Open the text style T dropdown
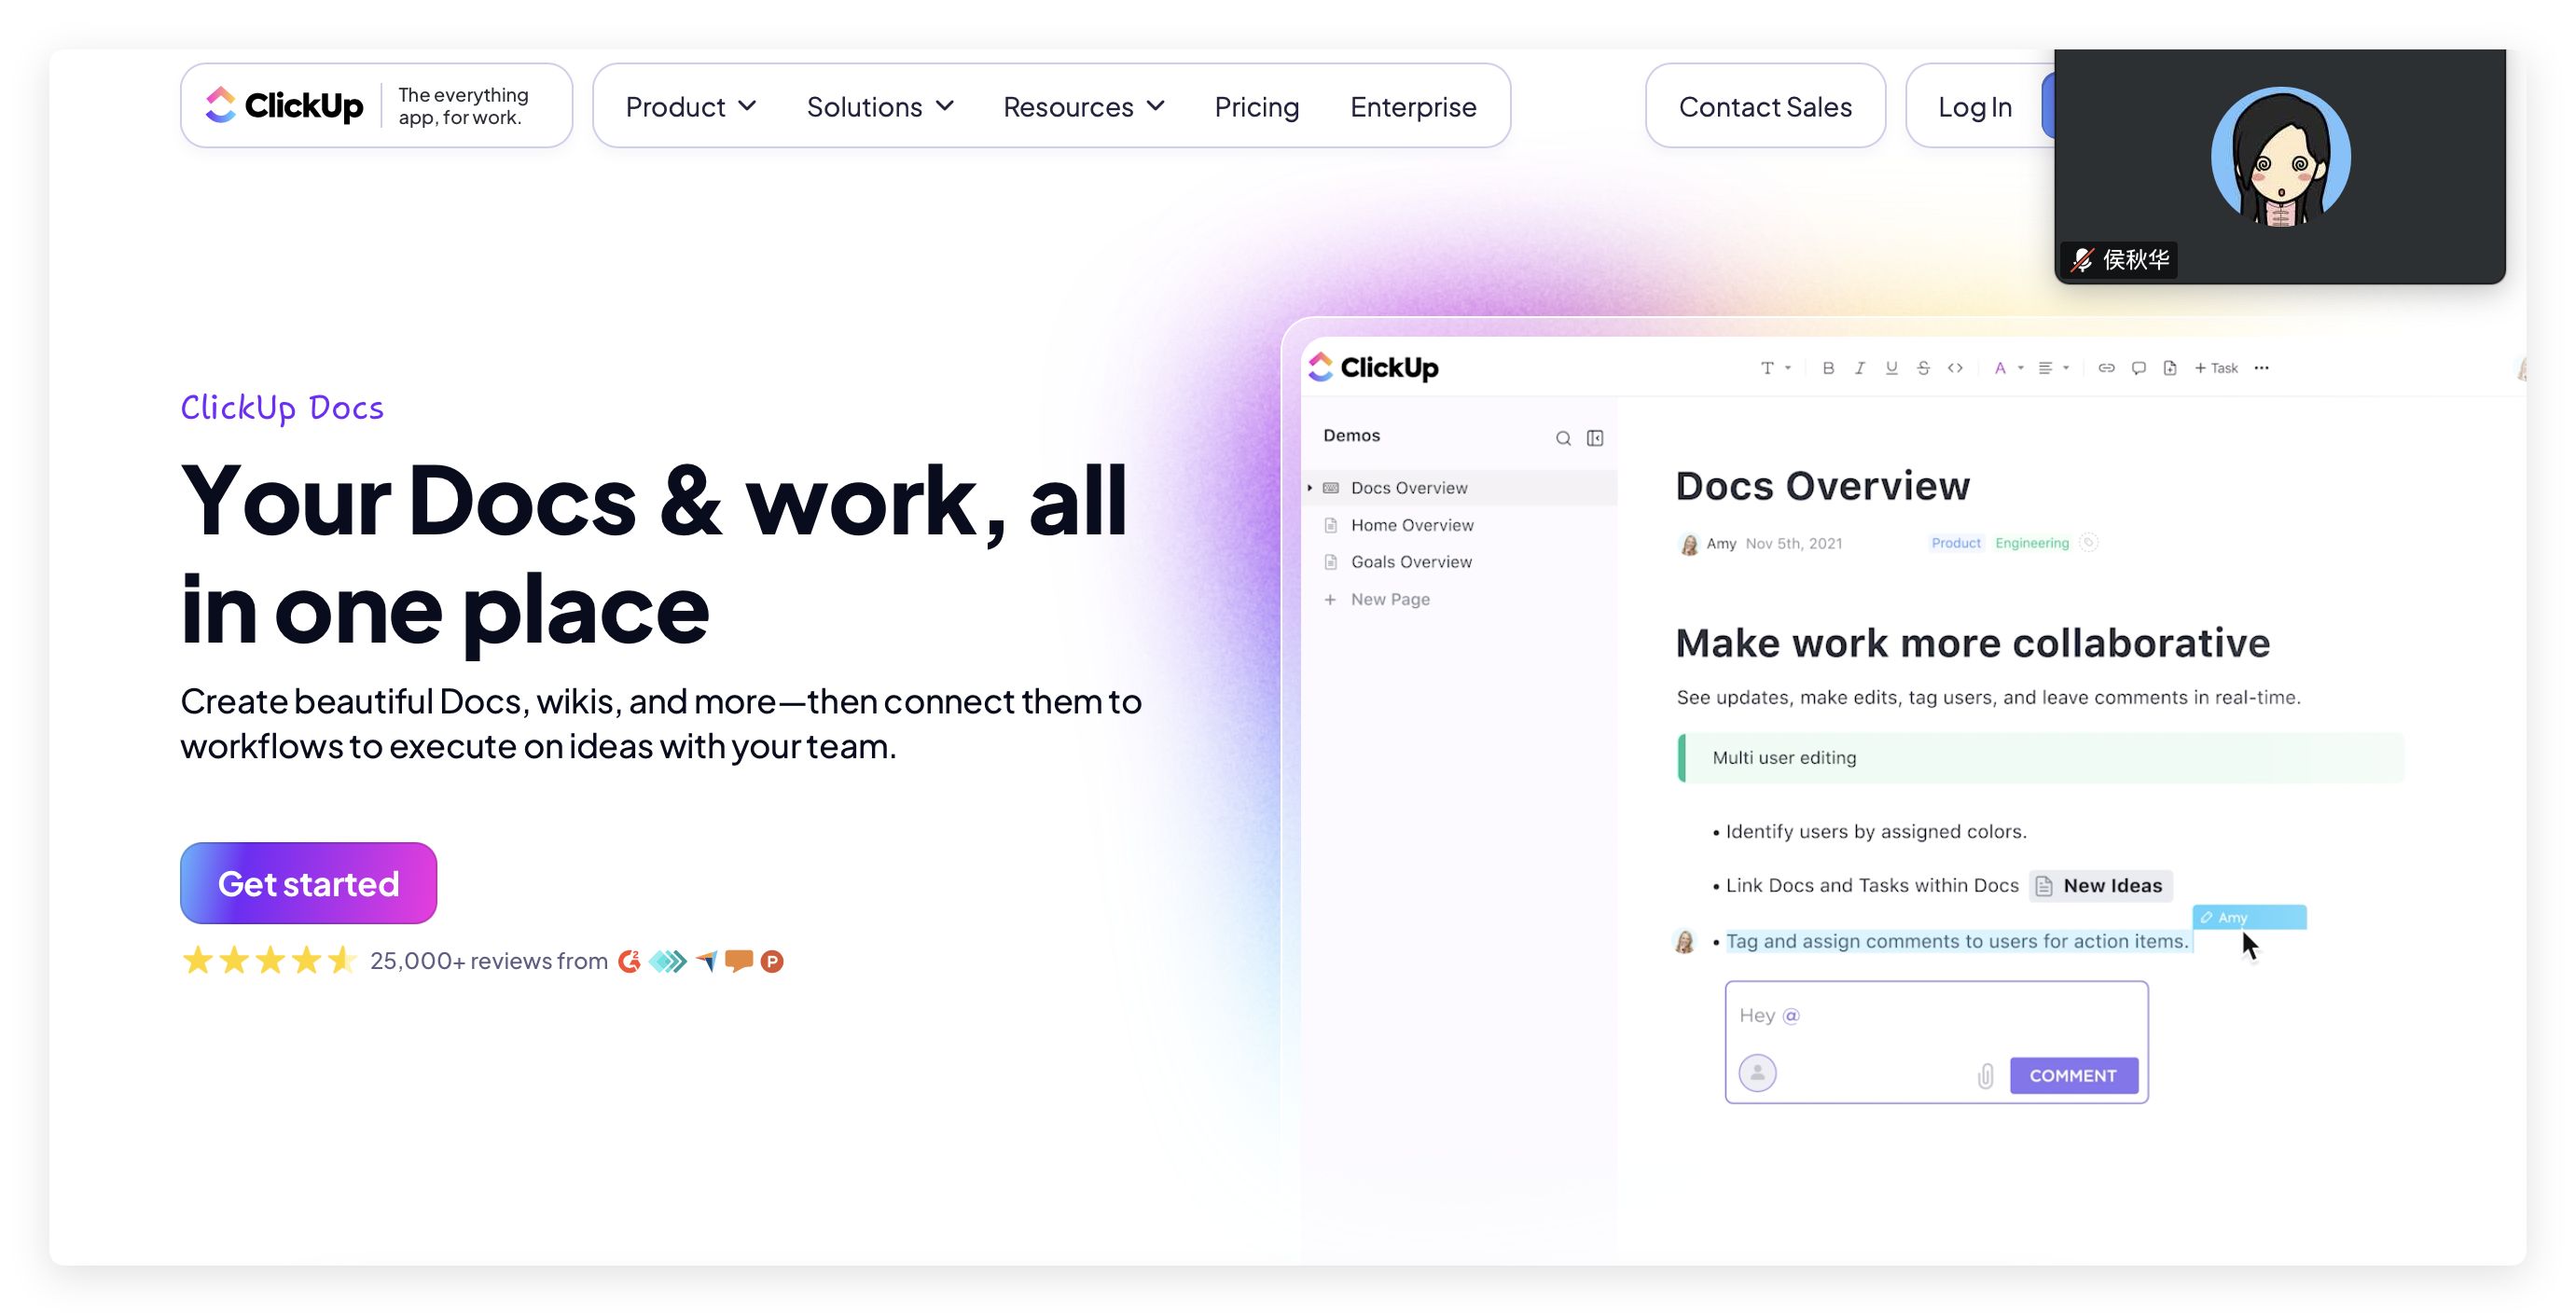 (x=1774, y=368)
